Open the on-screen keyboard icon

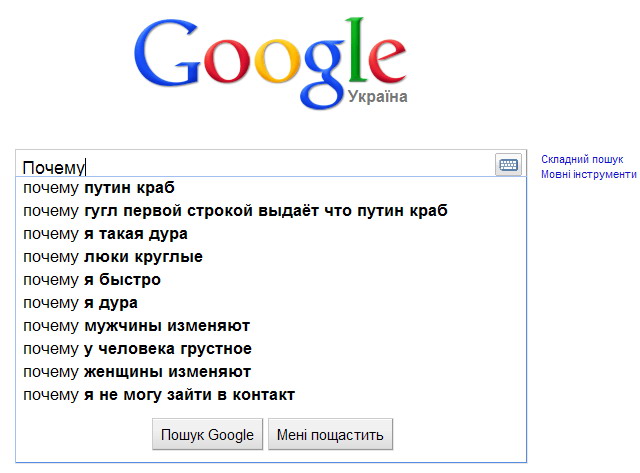pos(507,165)
